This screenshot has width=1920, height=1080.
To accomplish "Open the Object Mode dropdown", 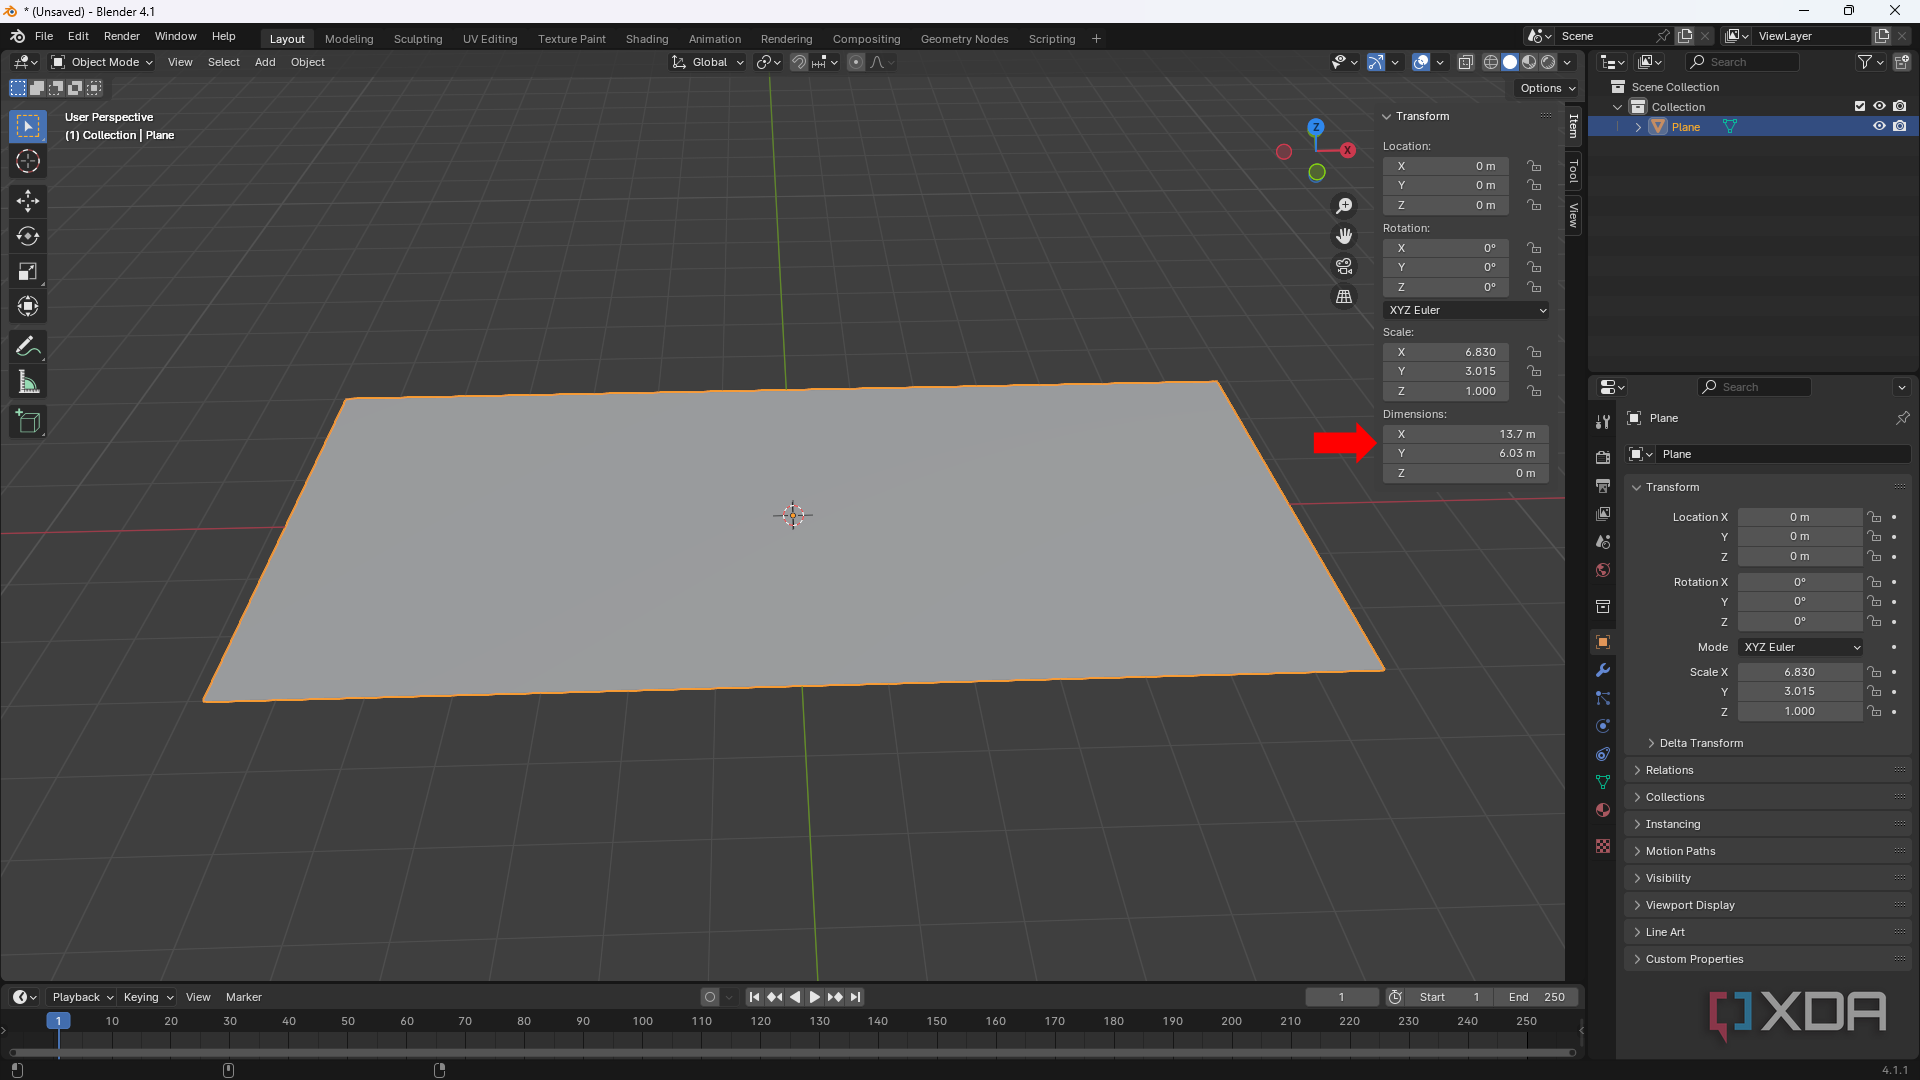I will point(100,62).
